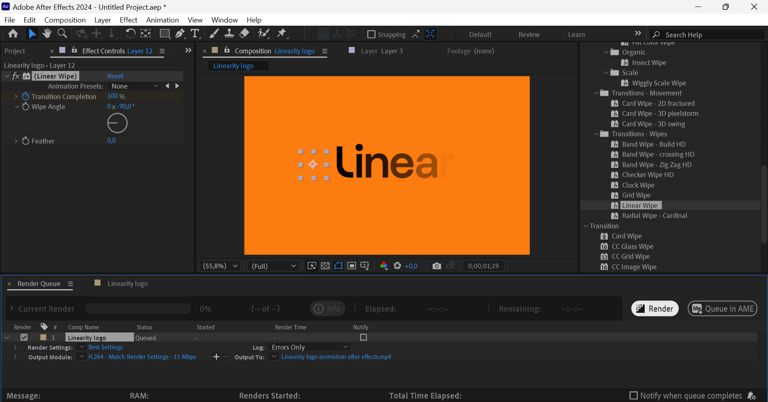This screenshot has width=768, height=402.
Task: Select the Rectangle shape tool
Action: 165,34
